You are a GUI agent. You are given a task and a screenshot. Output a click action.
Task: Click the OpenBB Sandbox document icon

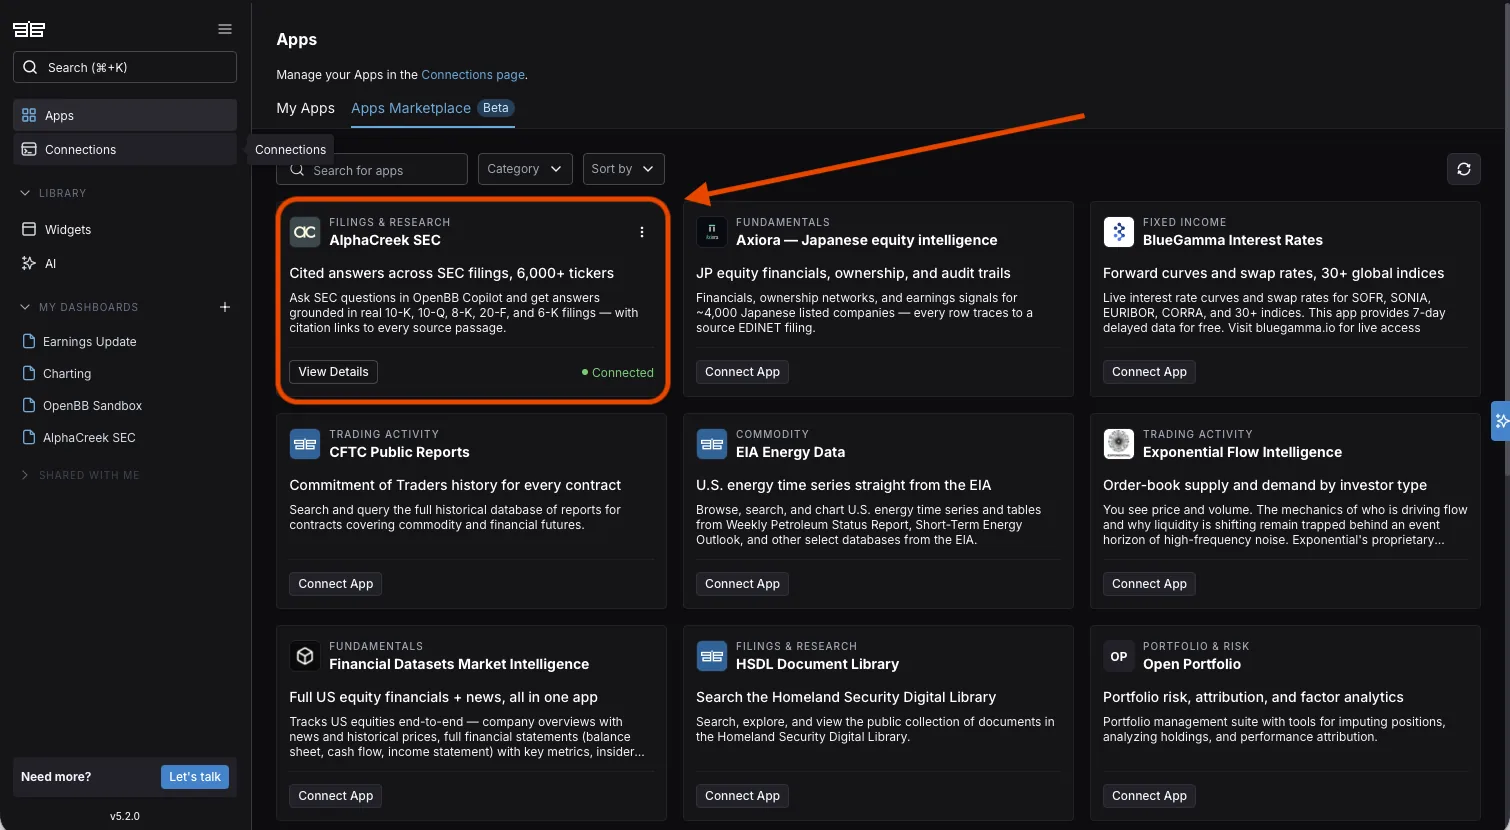pyautogui.click(x=29, y=405)
